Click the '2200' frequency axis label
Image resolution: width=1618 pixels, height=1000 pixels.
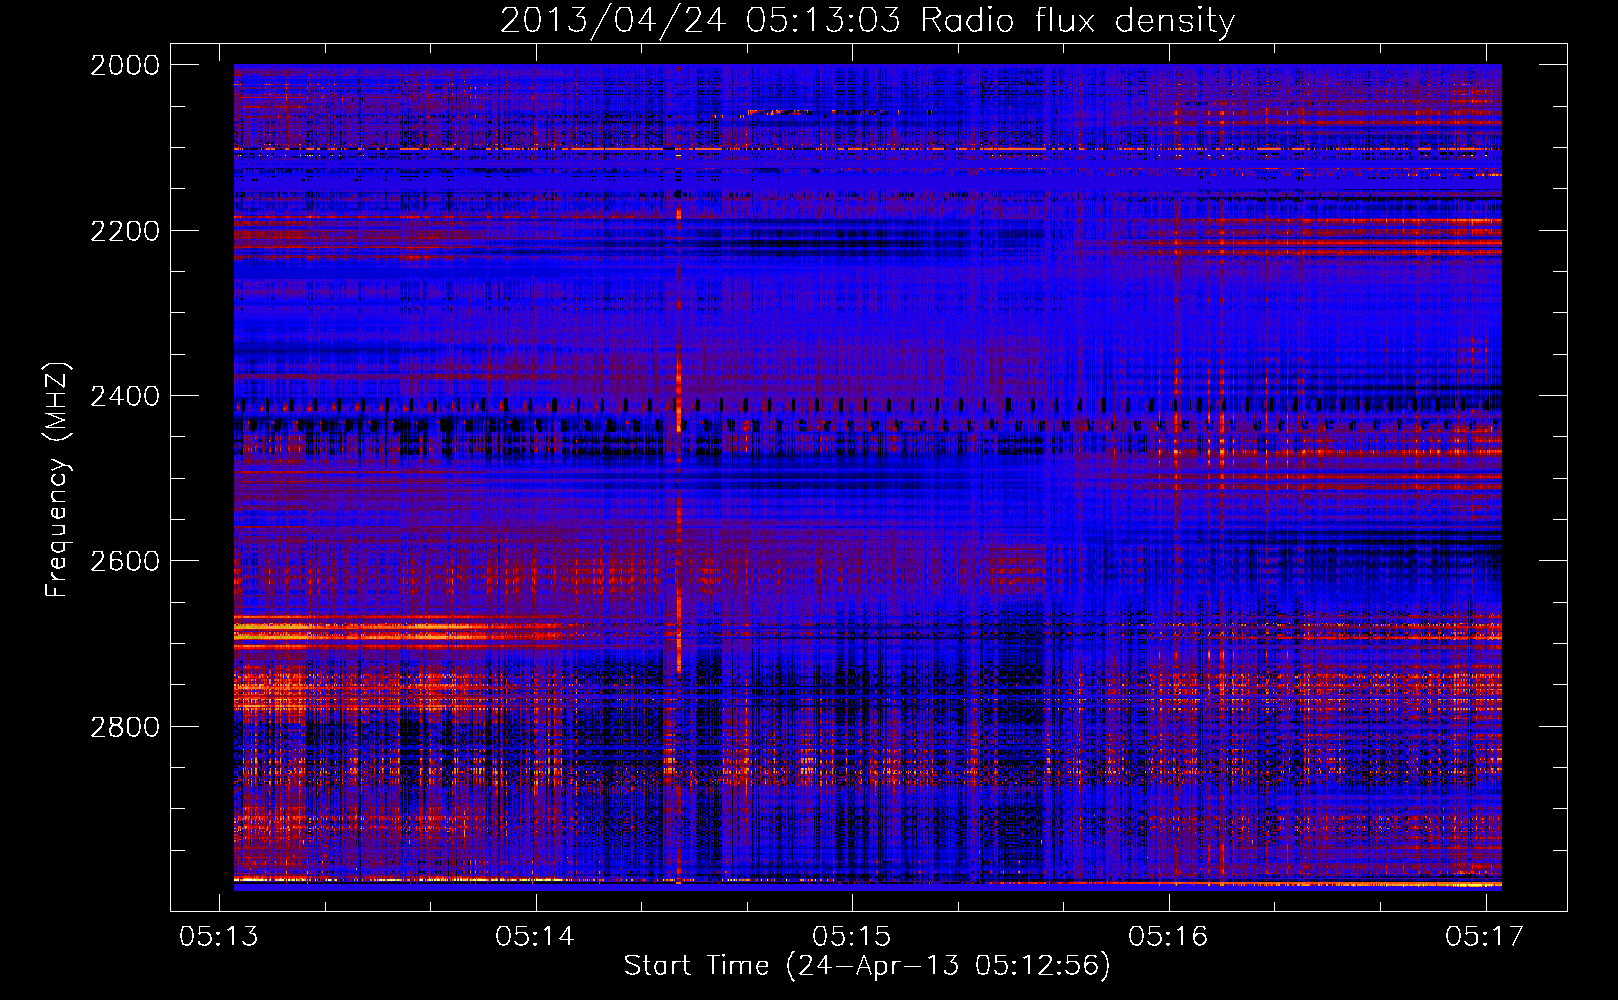click(x=124, y=231)
